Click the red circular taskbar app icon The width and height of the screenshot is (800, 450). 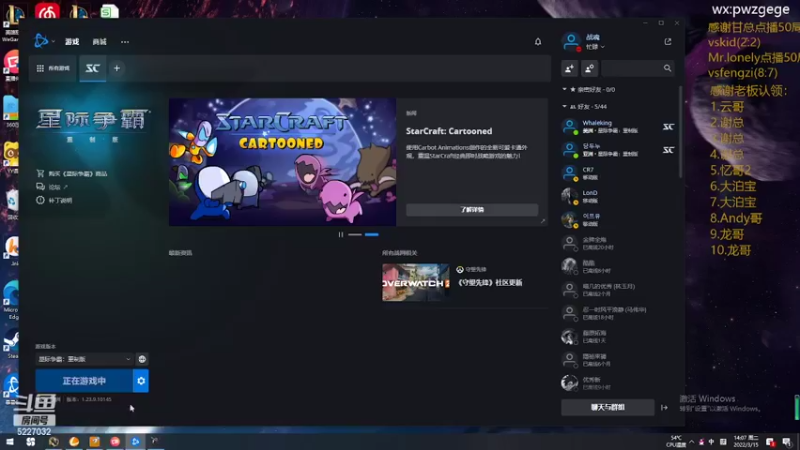[115, 441]
